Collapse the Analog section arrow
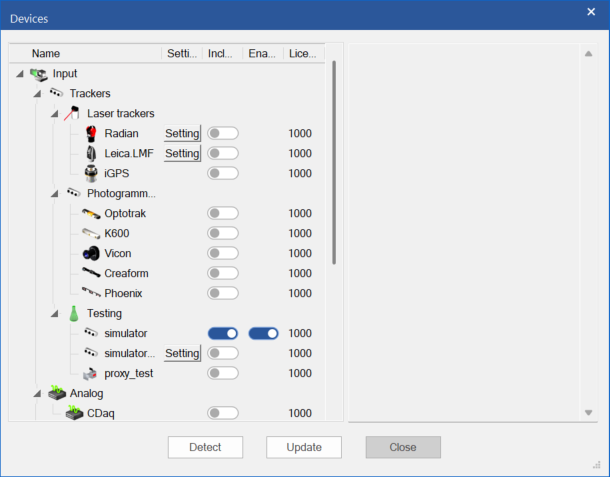Screen dimensions: 610x477 pyautogui.click(x=37, y=393)
